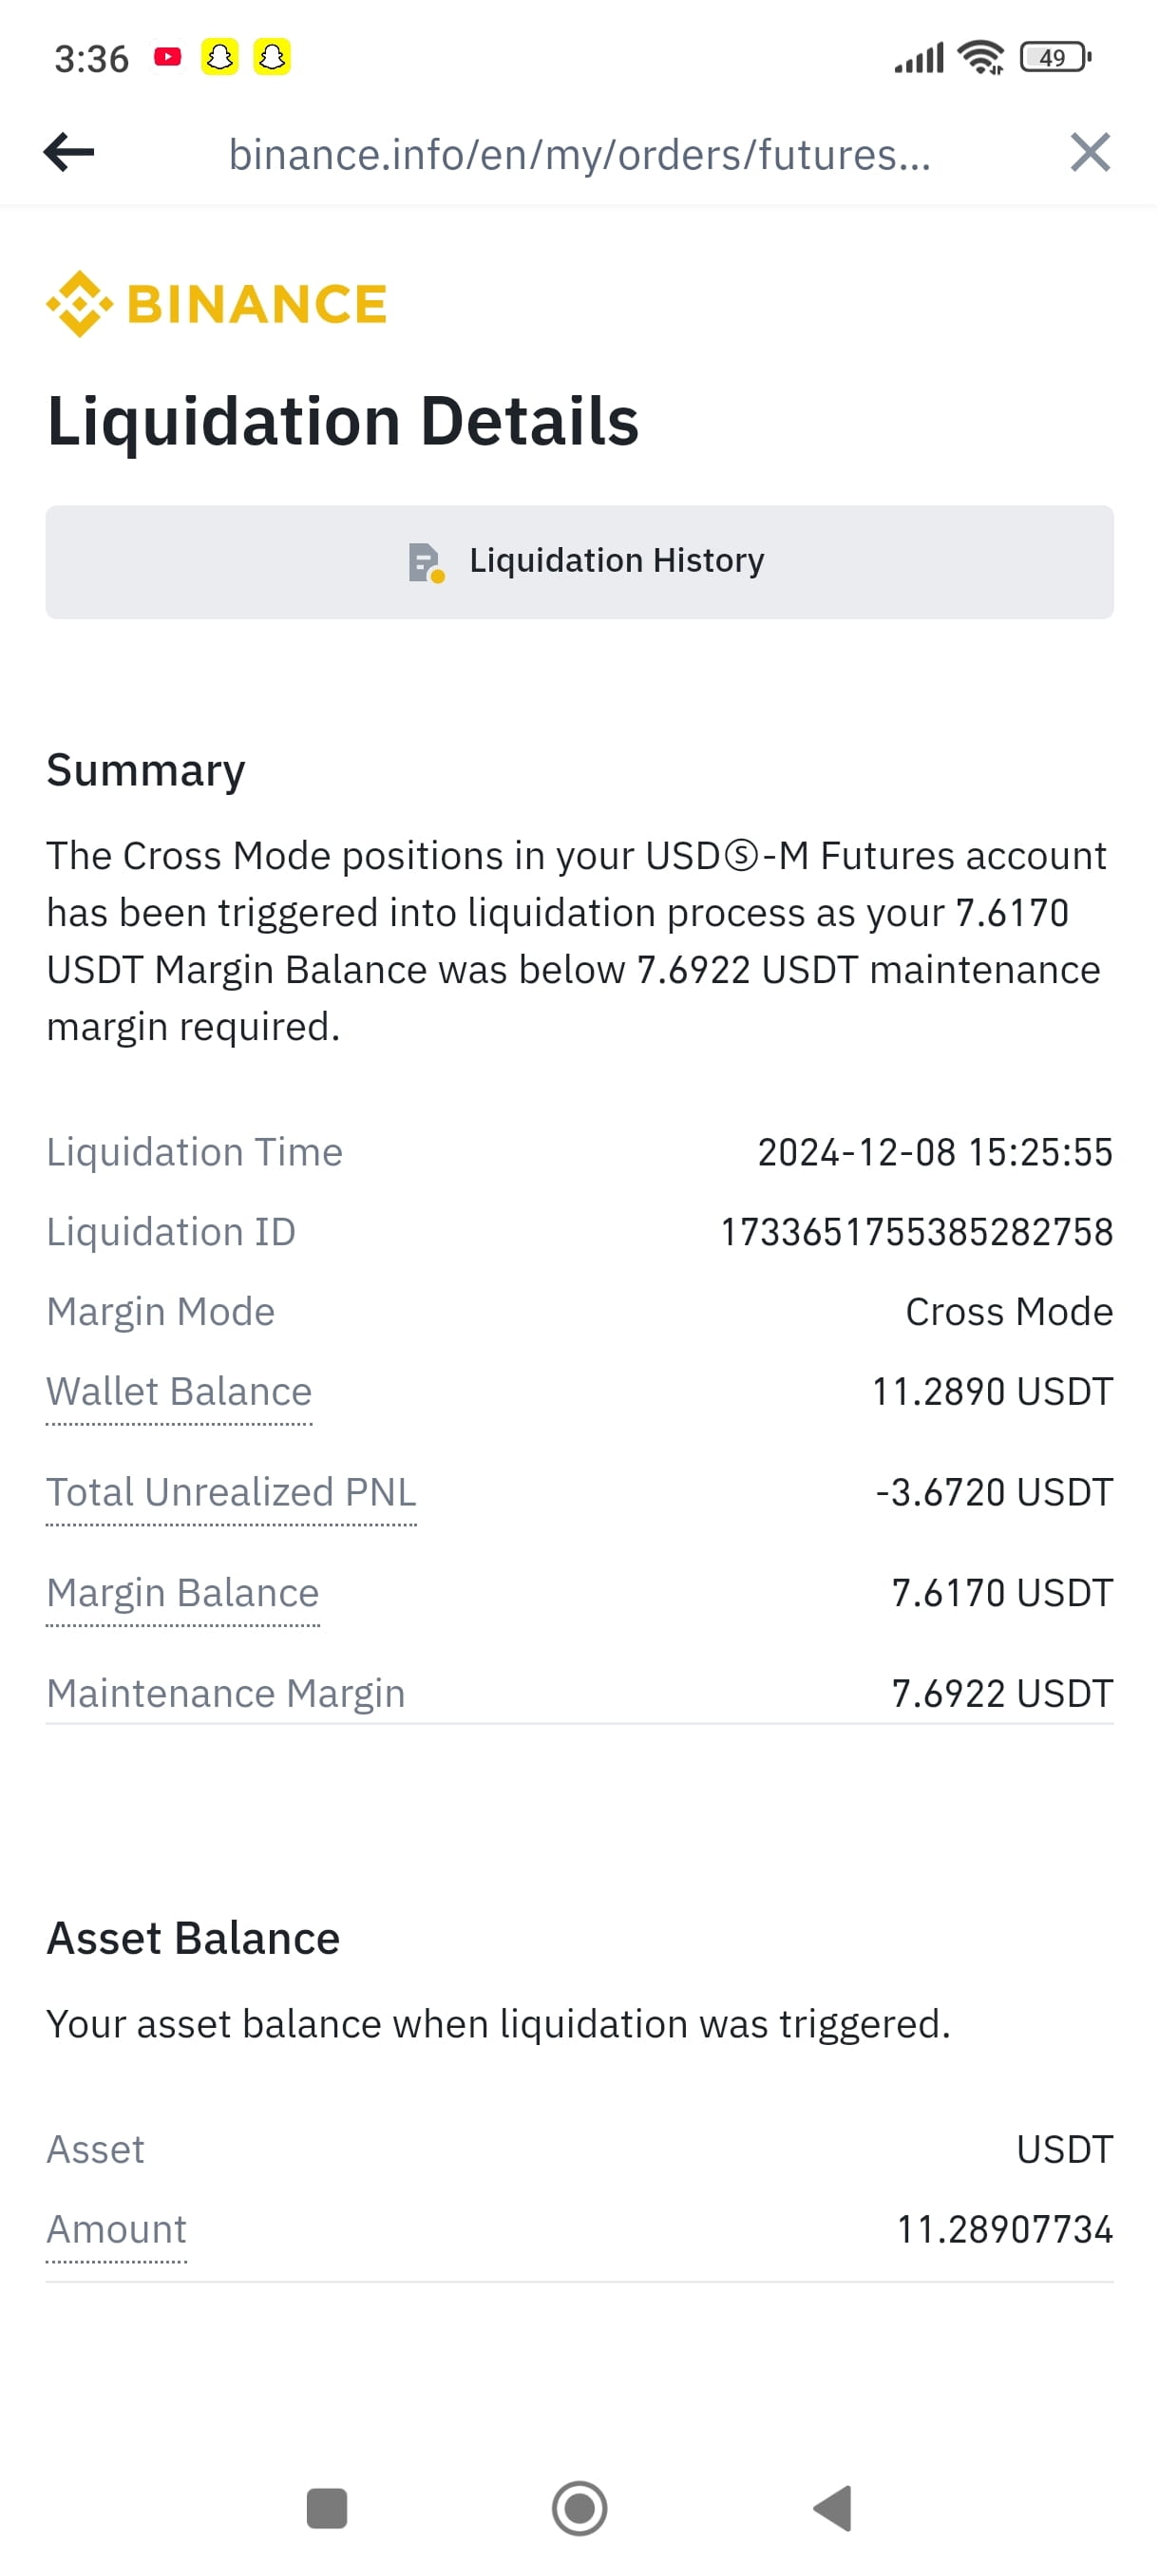Tap the first Snapchat notification icon
1159x2576 pixels.
[x=220, y=57]
